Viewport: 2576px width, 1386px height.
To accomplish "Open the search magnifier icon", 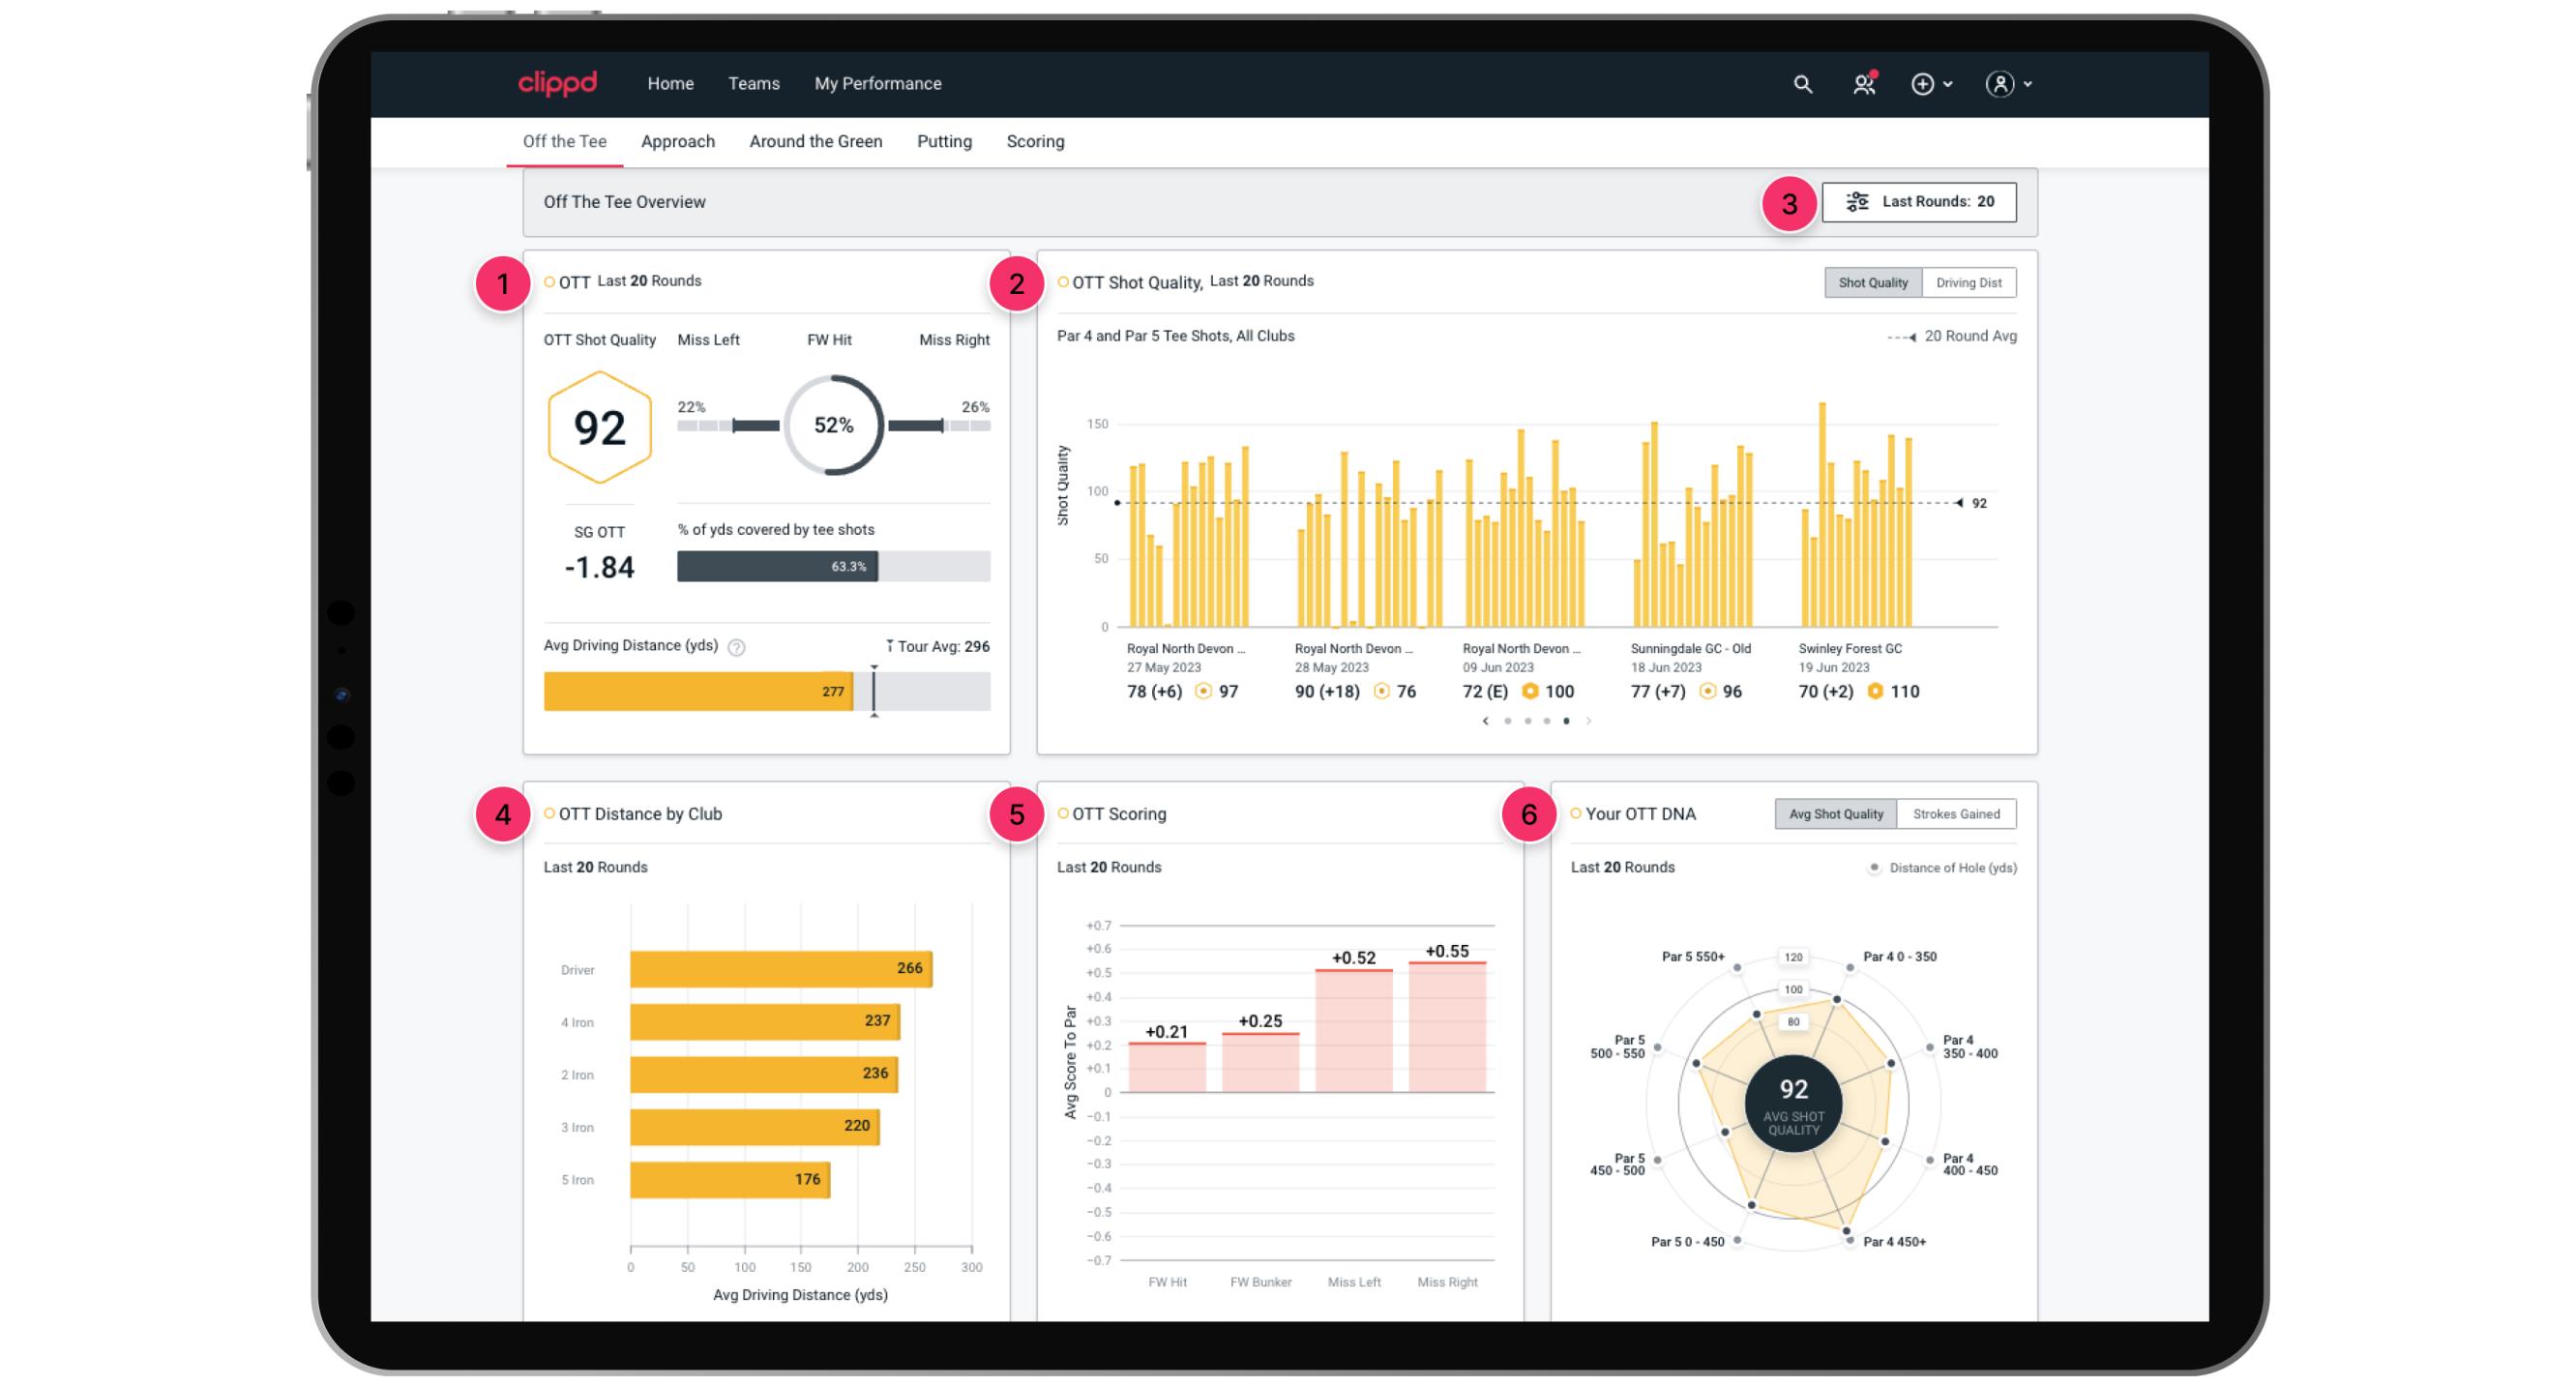I will point(1802,84).
